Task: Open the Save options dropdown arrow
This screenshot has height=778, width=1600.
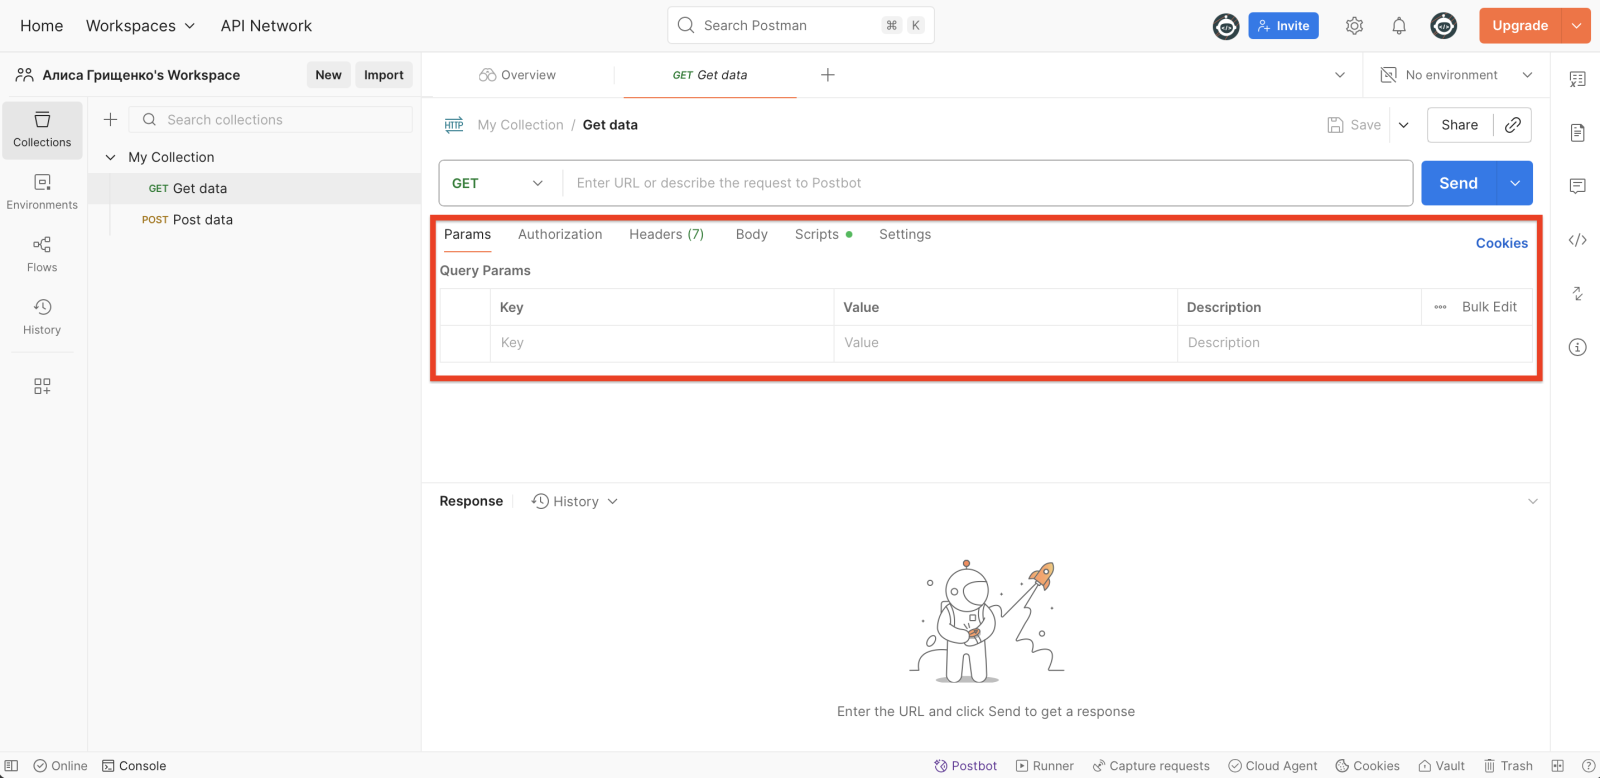Action: 1404,125
